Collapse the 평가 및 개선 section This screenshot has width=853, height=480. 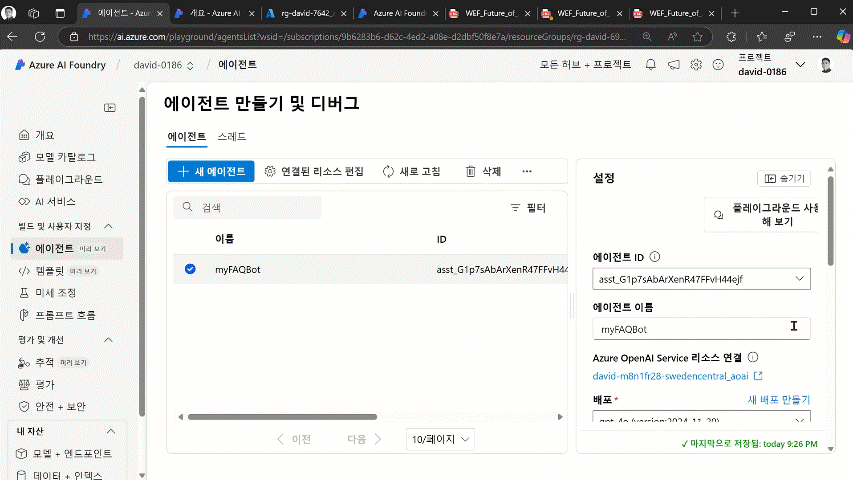pos(108,340)
